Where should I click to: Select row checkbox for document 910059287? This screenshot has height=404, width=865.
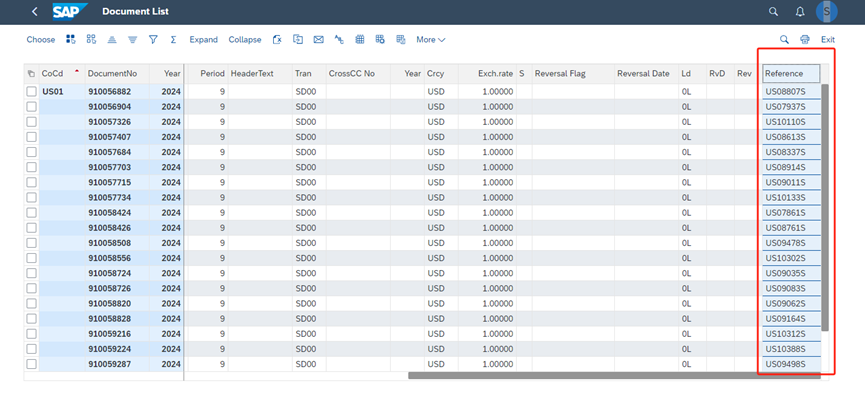32,364
